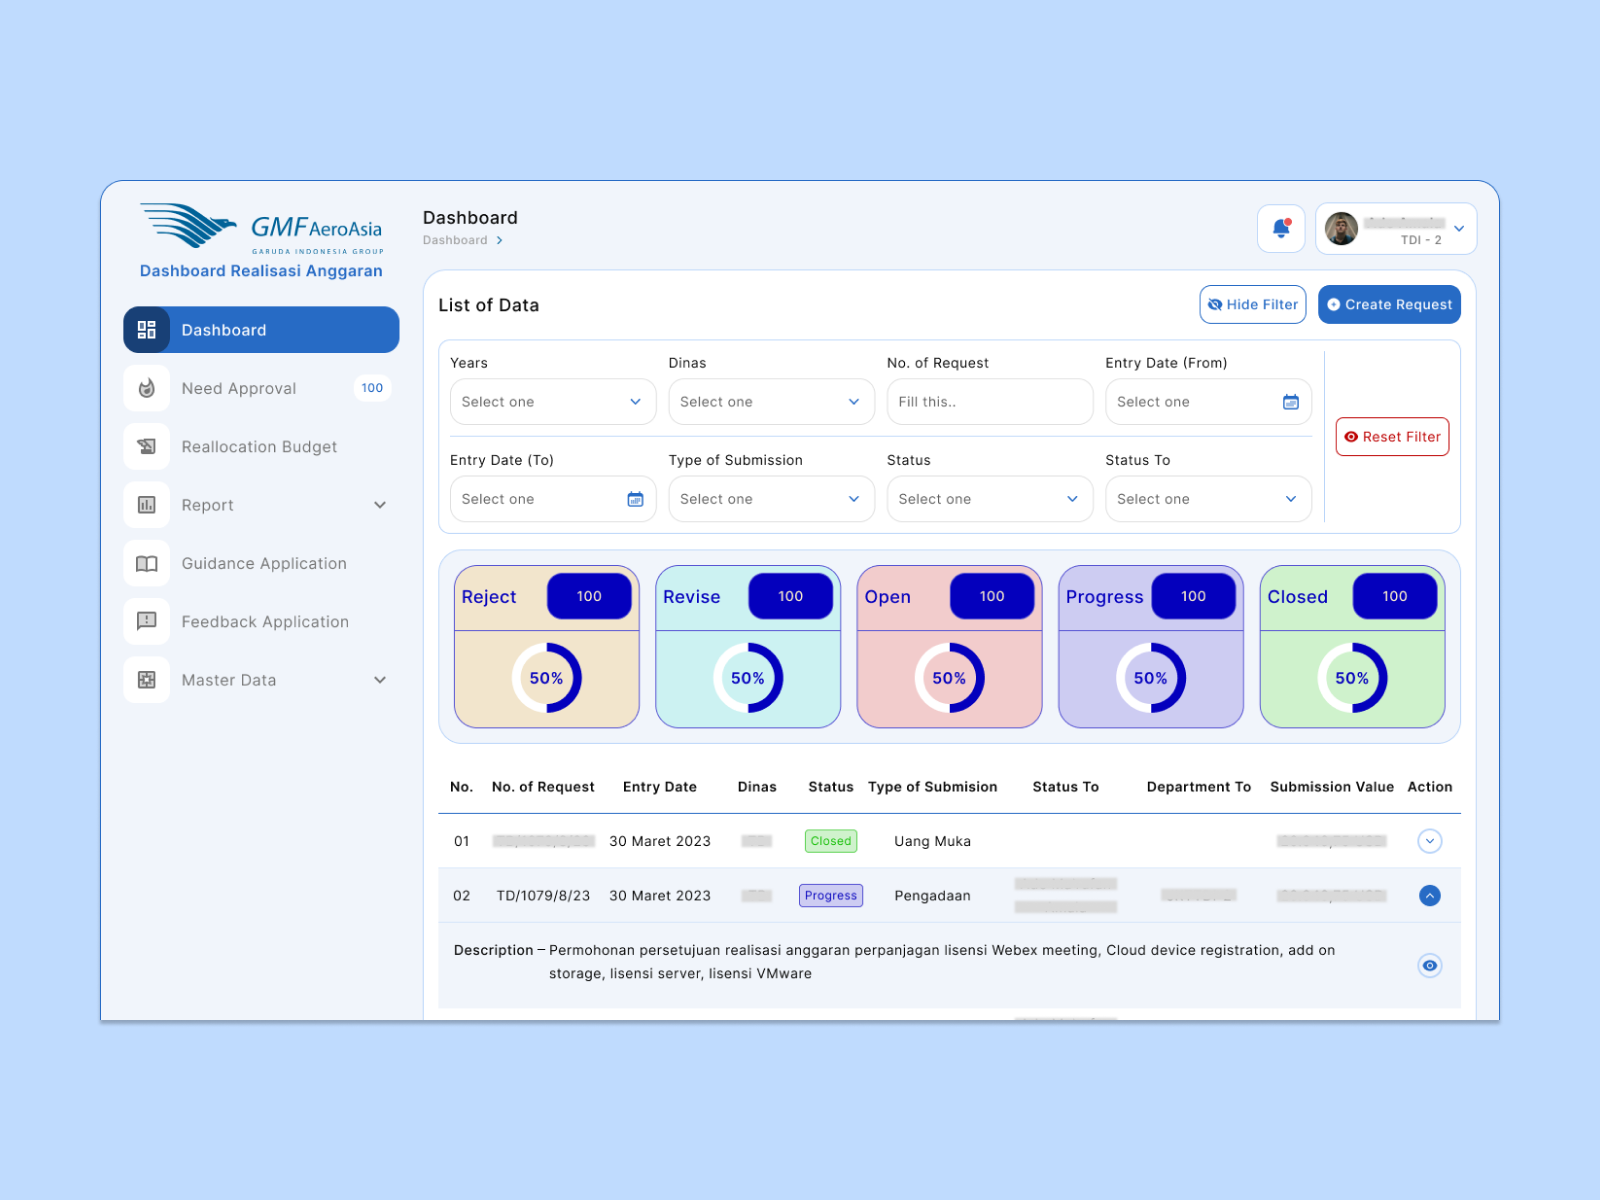The width and height of the screenshot is (1600, 1200).
Task: Click the user profile avatar photo
Action: pyautogui.click(x=1341, y=229)
